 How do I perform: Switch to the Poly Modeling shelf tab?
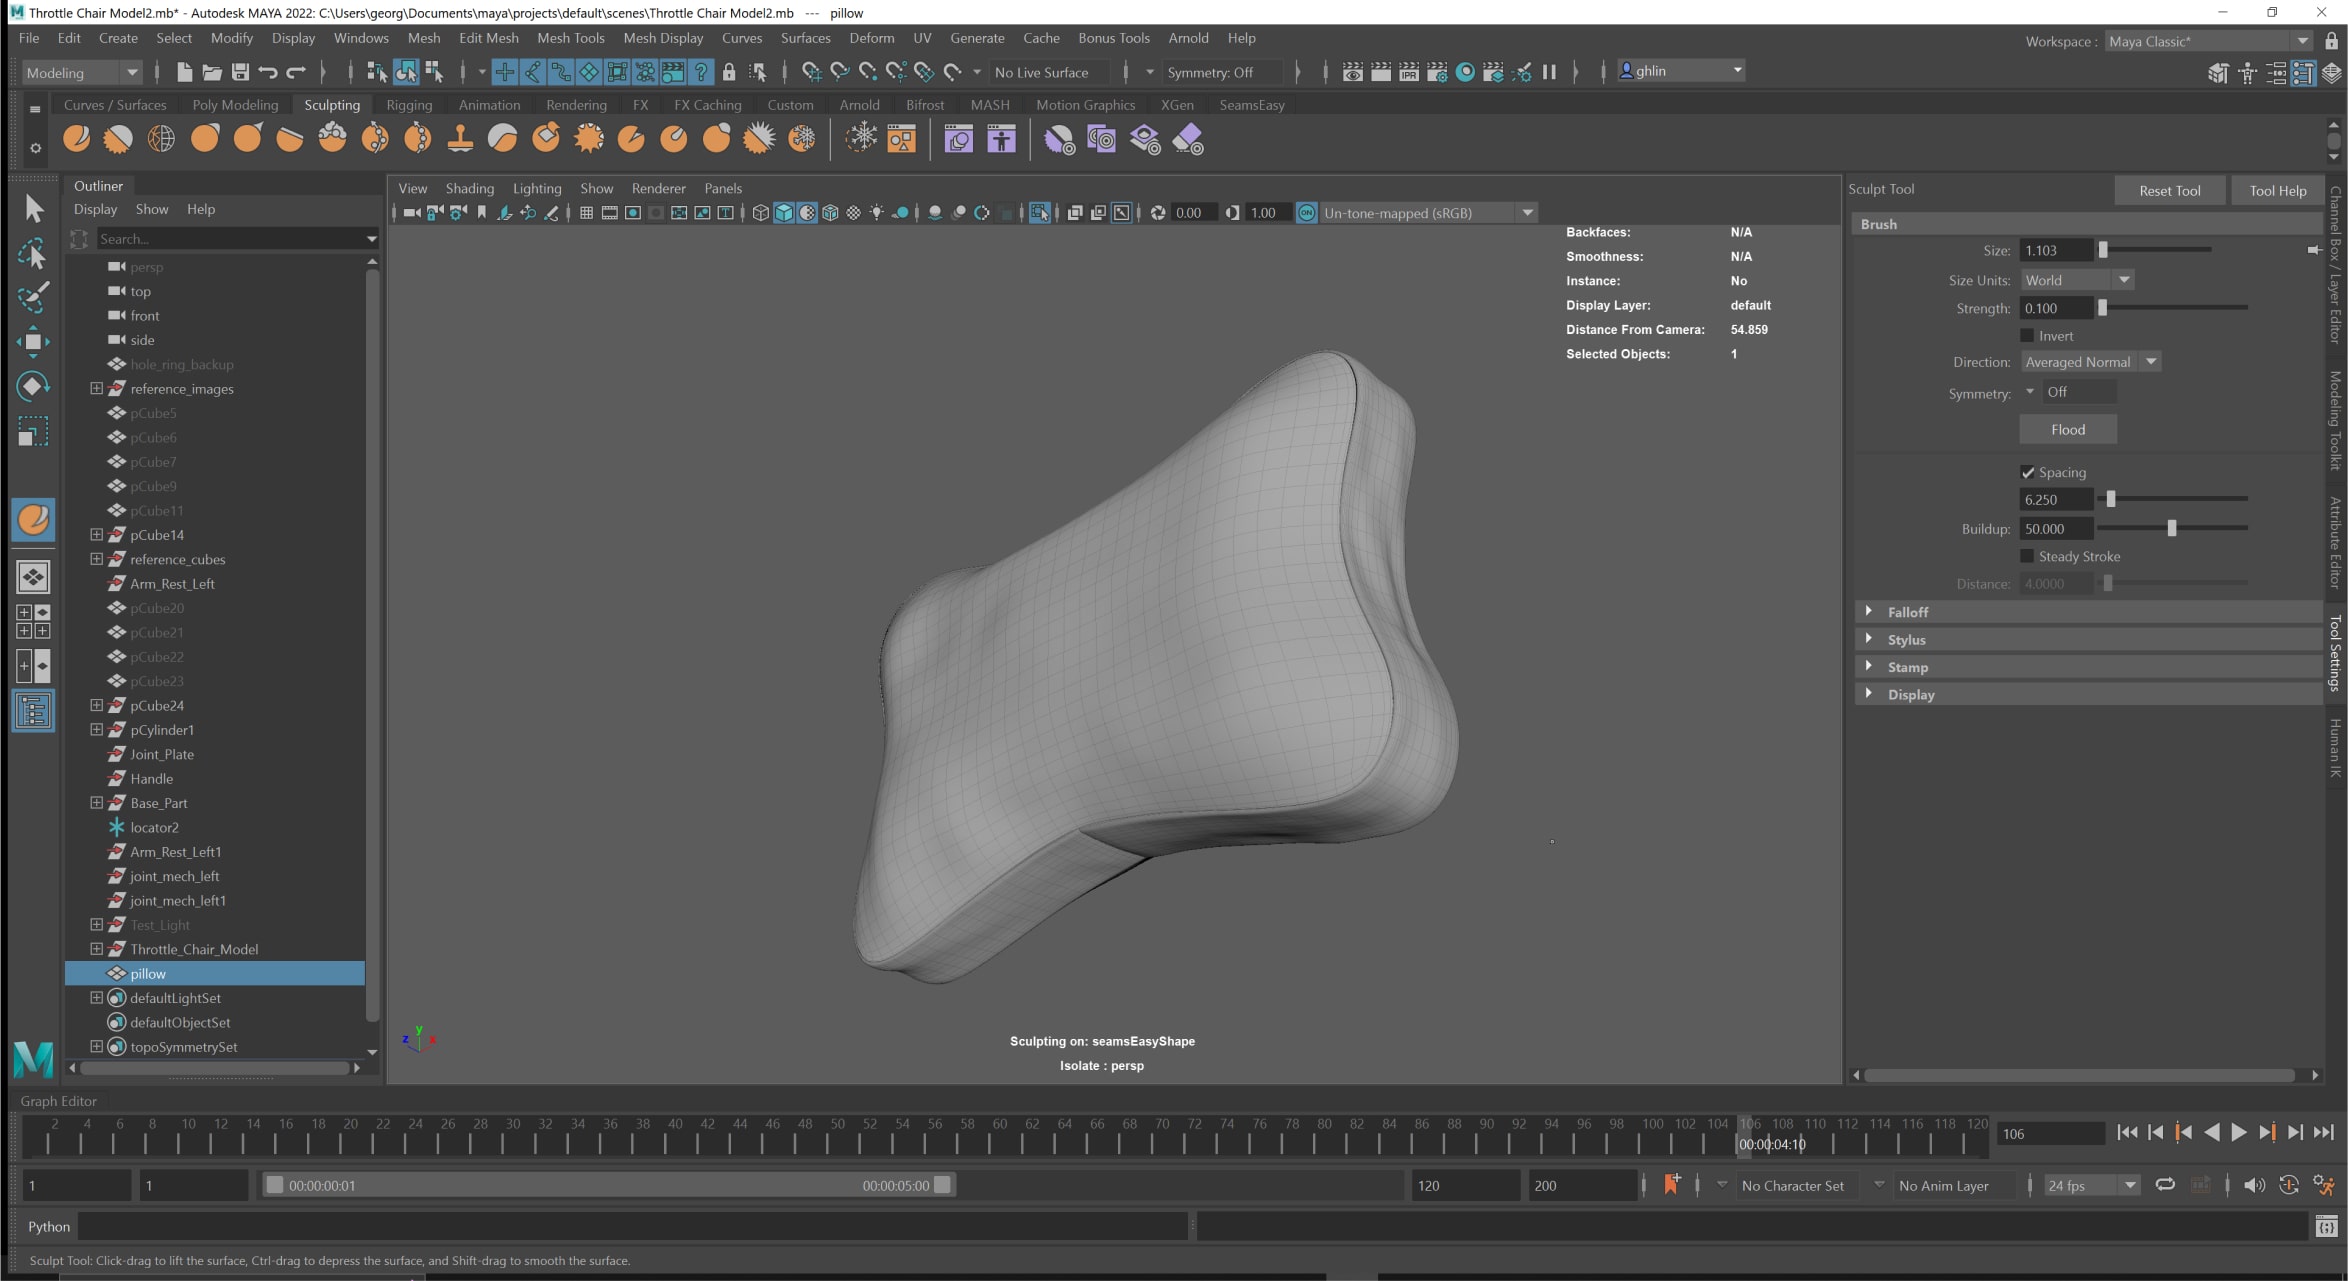tap(235, 105)
